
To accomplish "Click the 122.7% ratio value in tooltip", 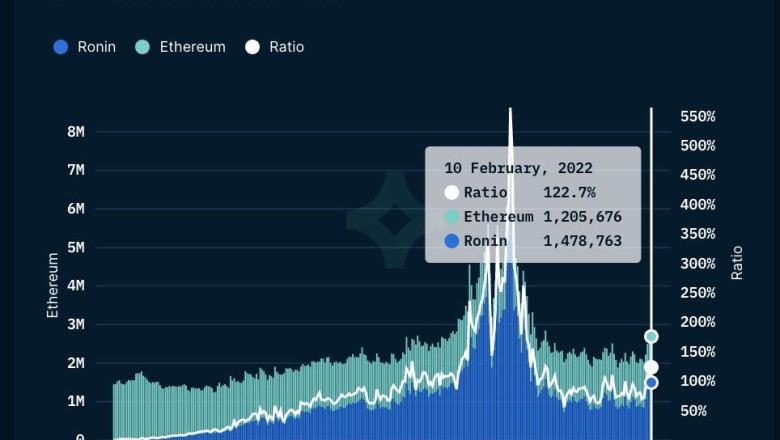I will click(569, 192).
